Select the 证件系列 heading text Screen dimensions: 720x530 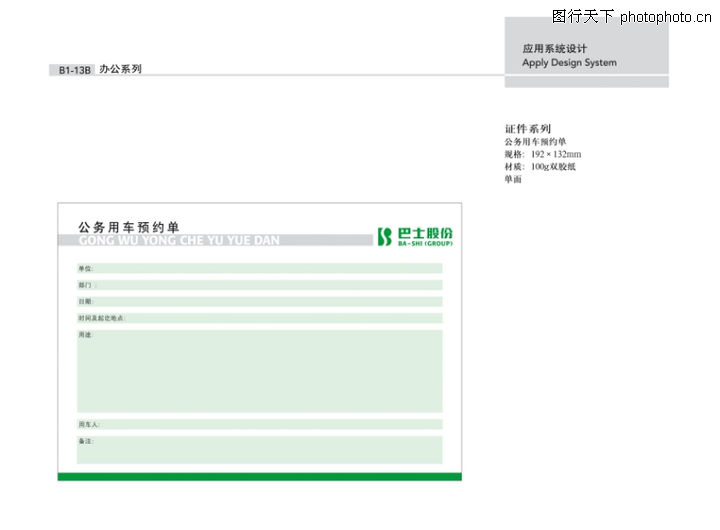pos(528,129)
